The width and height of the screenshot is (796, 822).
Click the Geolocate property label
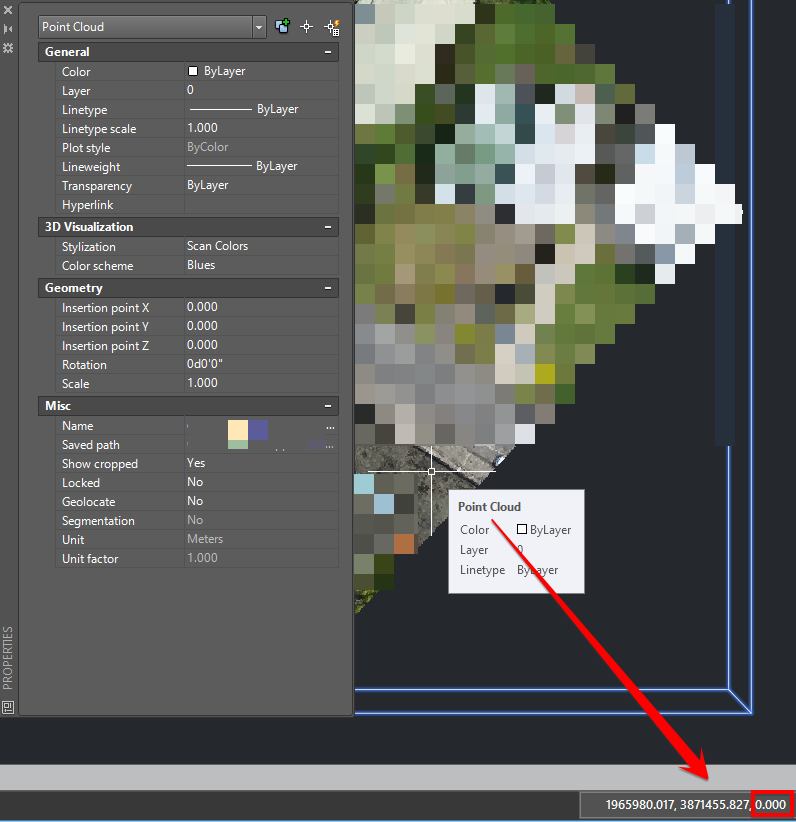[x=89, y=502]
